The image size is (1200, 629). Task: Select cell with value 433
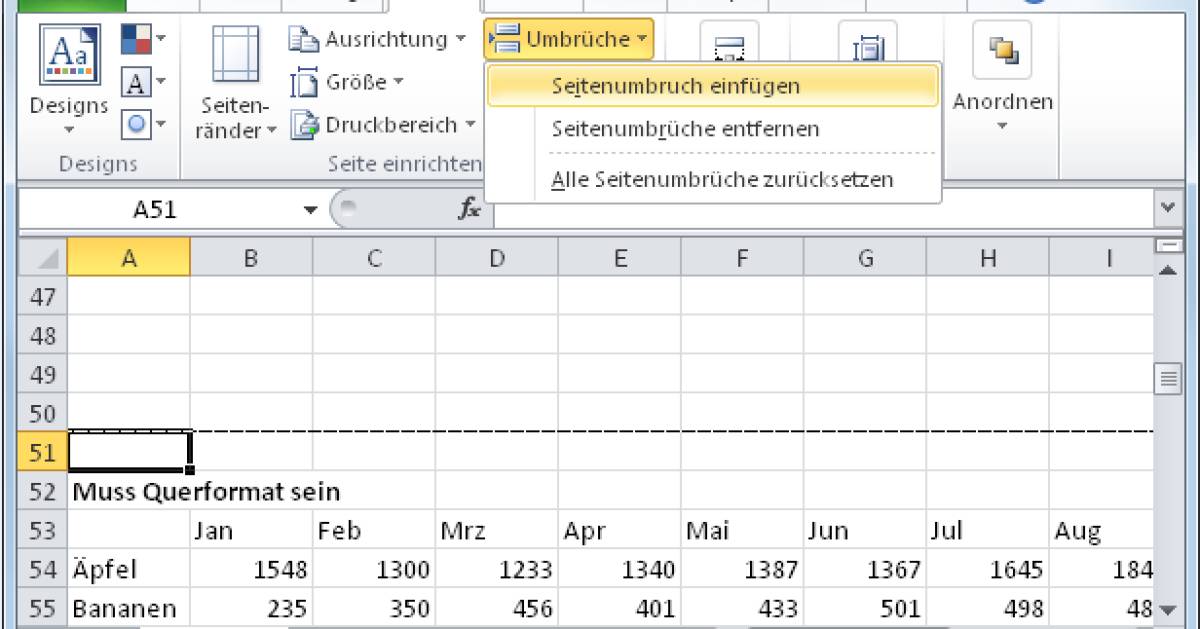click(x=742, y=609)
